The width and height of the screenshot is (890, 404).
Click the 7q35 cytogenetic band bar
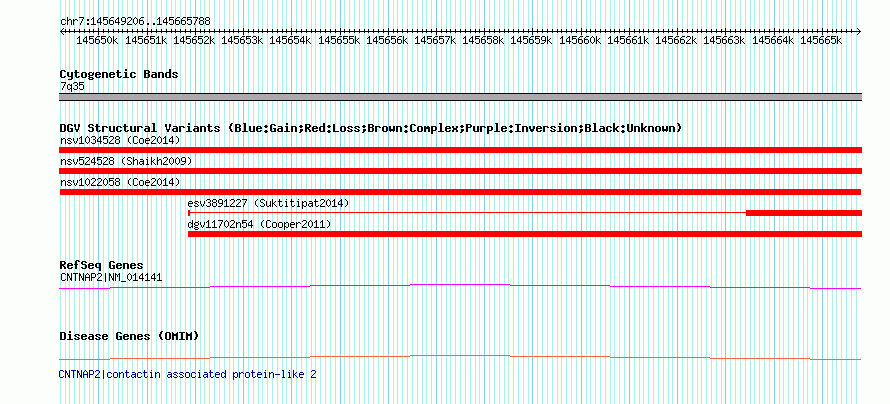point(460,97)
